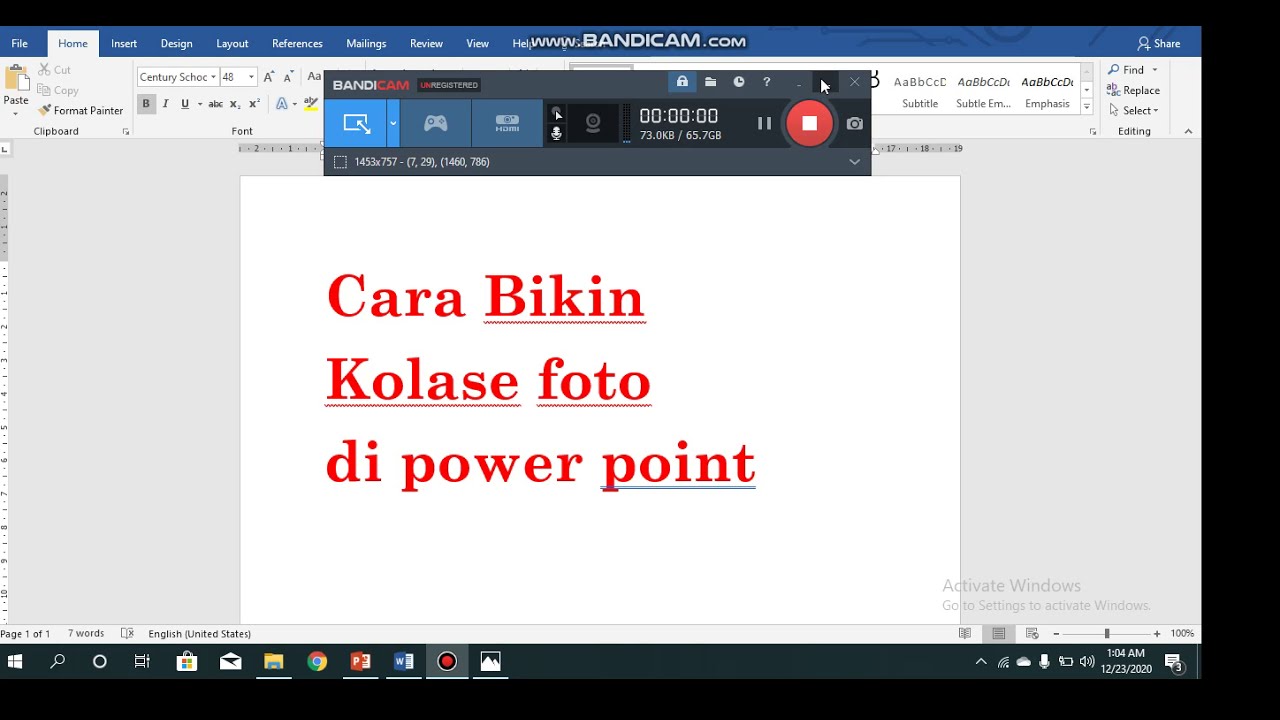Screen dimensions: 1280x720
Task: Open the Paste options dropdown arrow
Action: click(x=16, y=113)
